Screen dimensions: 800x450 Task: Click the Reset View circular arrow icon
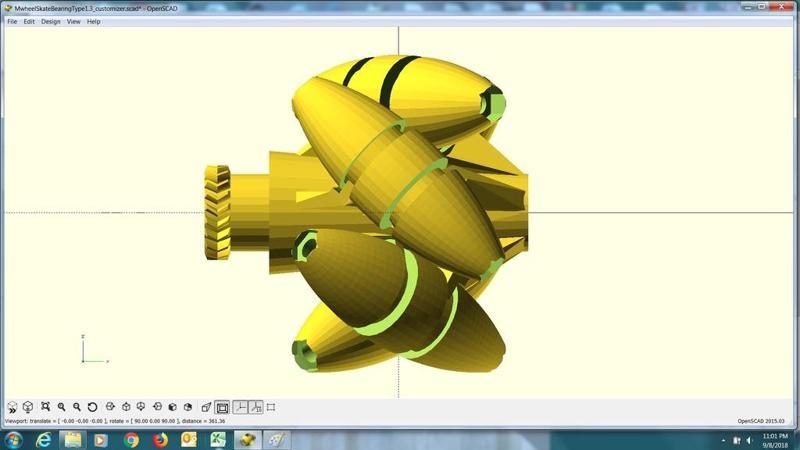(92, 407)
